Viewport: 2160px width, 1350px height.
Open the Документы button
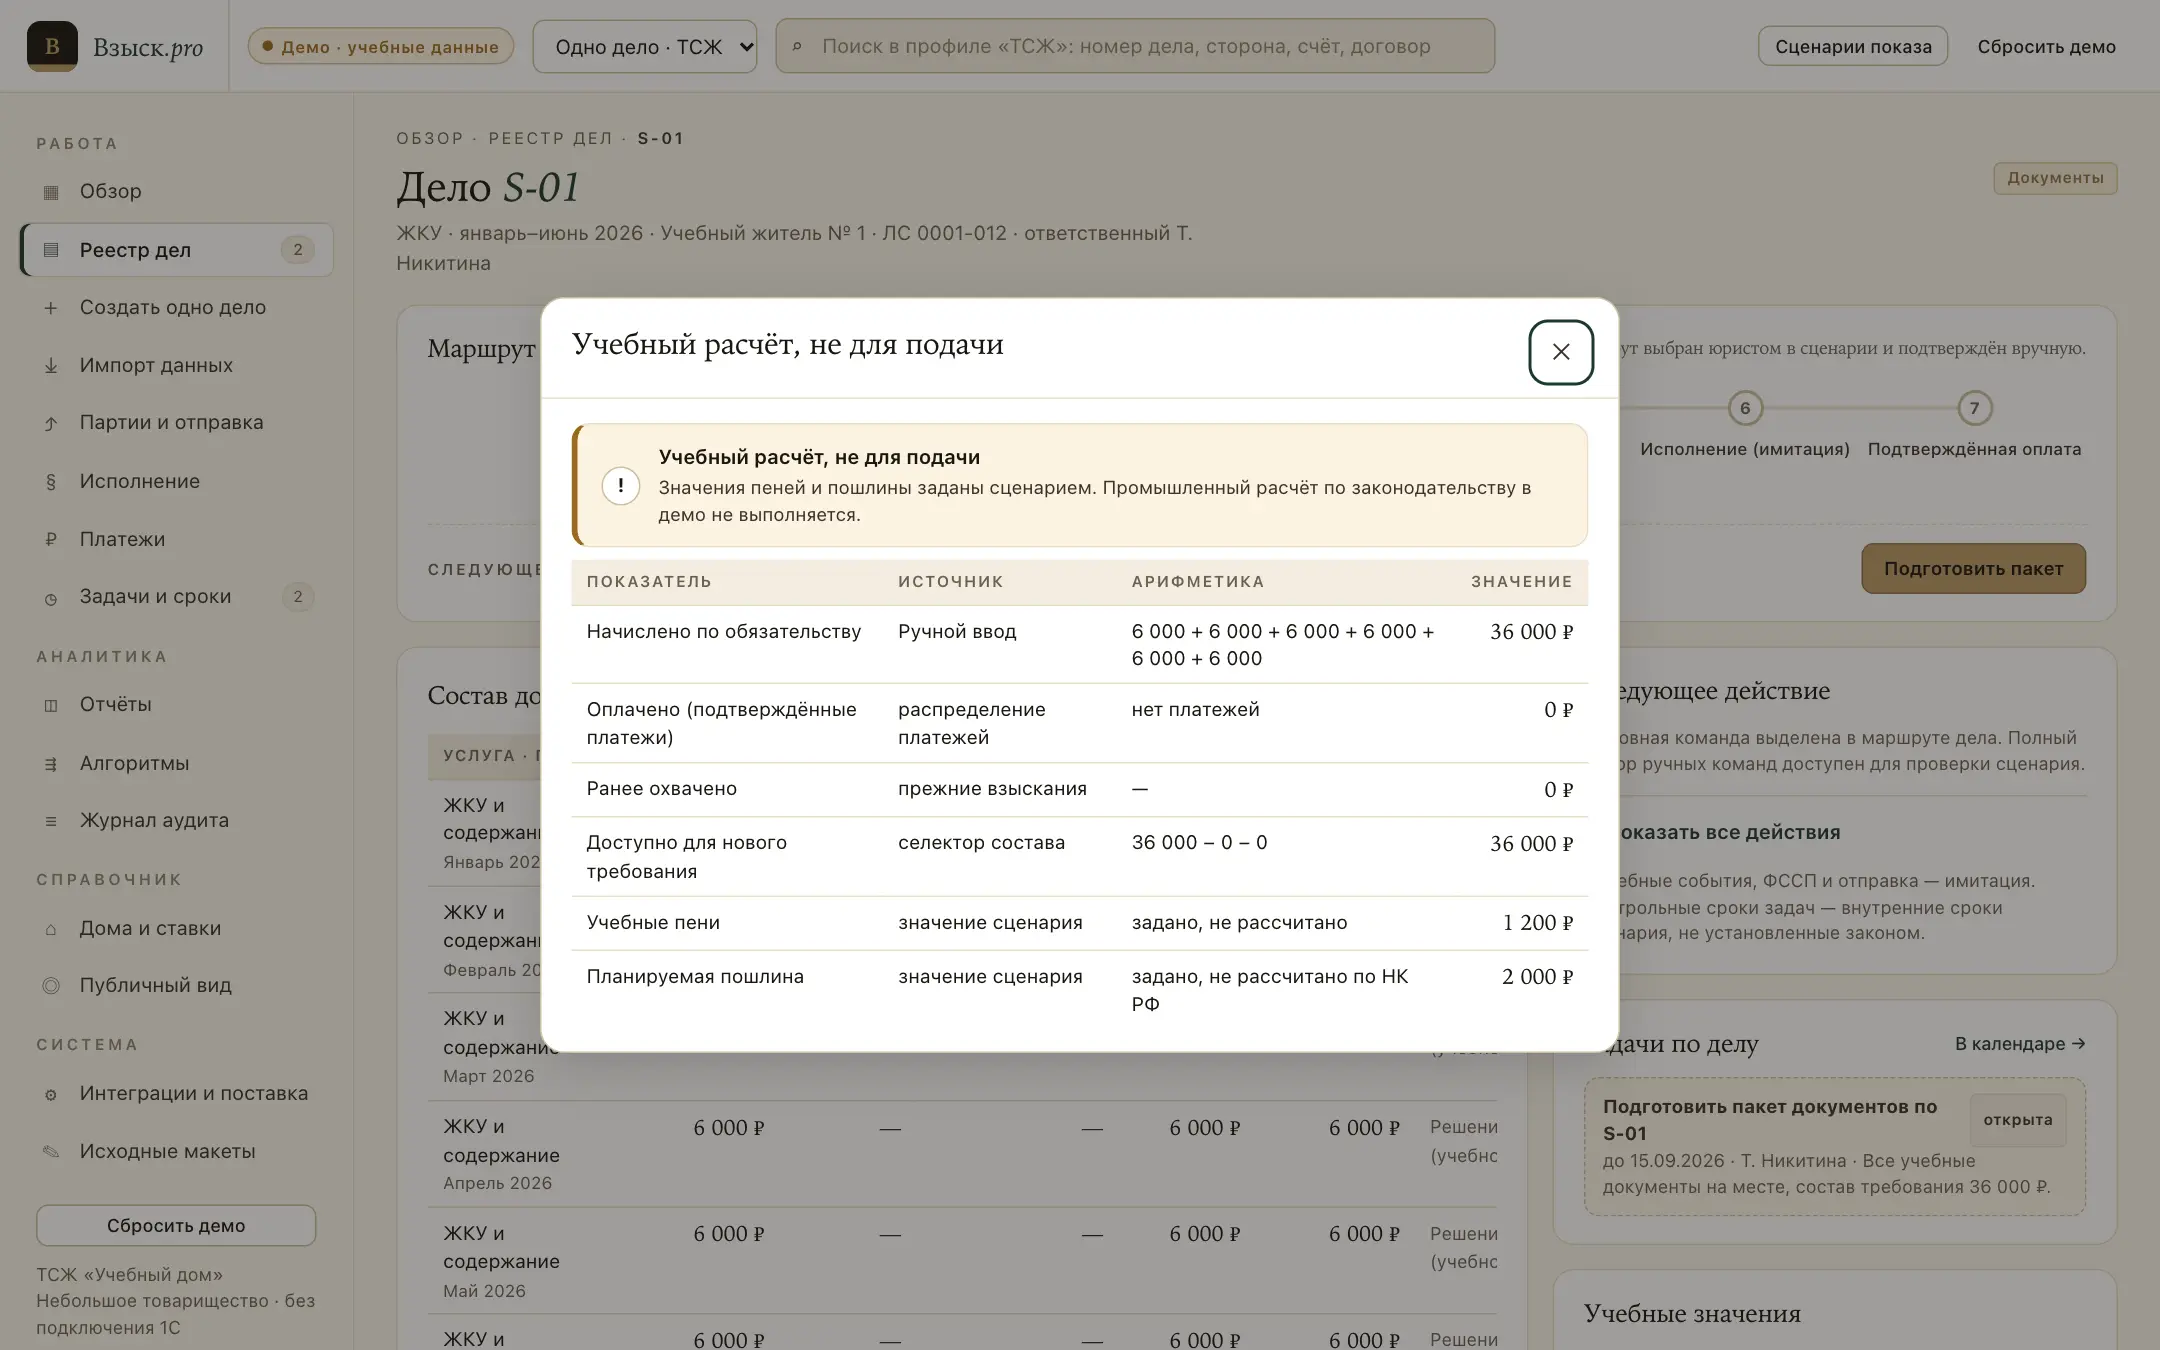(2055, 178)
